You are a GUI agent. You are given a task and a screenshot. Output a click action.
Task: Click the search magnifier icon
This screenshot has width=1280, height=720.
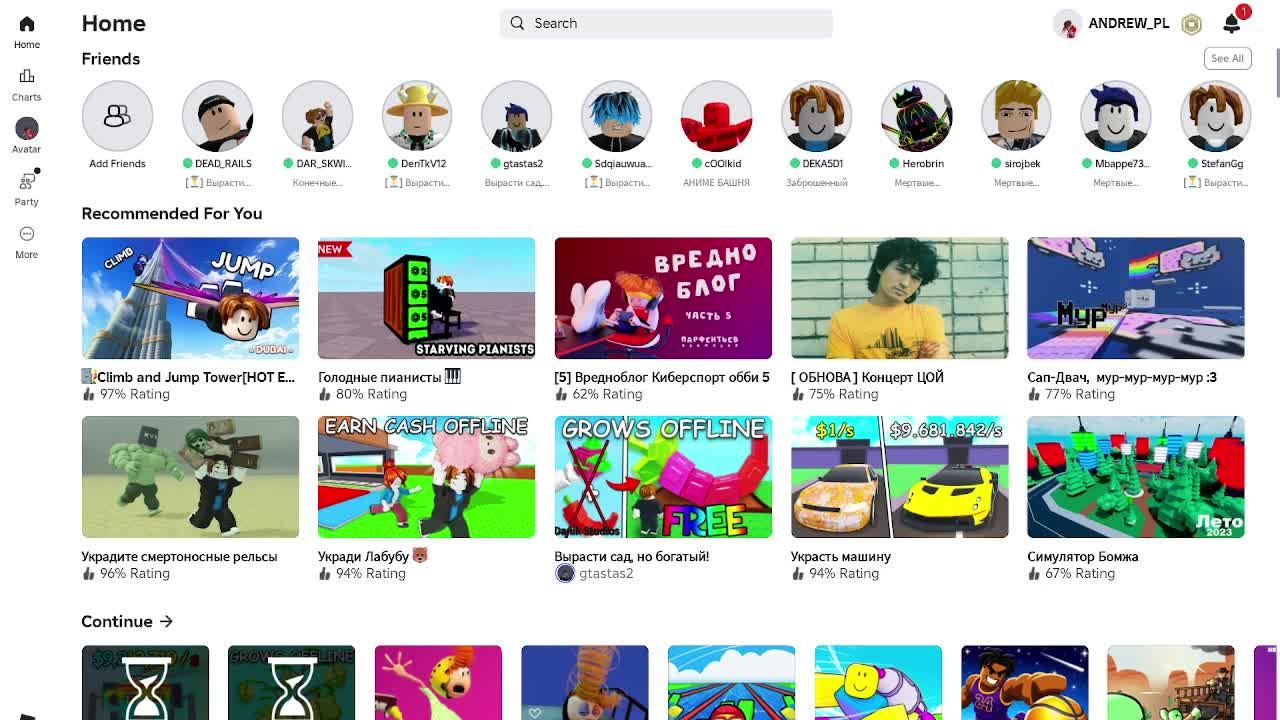pos(517,23)
